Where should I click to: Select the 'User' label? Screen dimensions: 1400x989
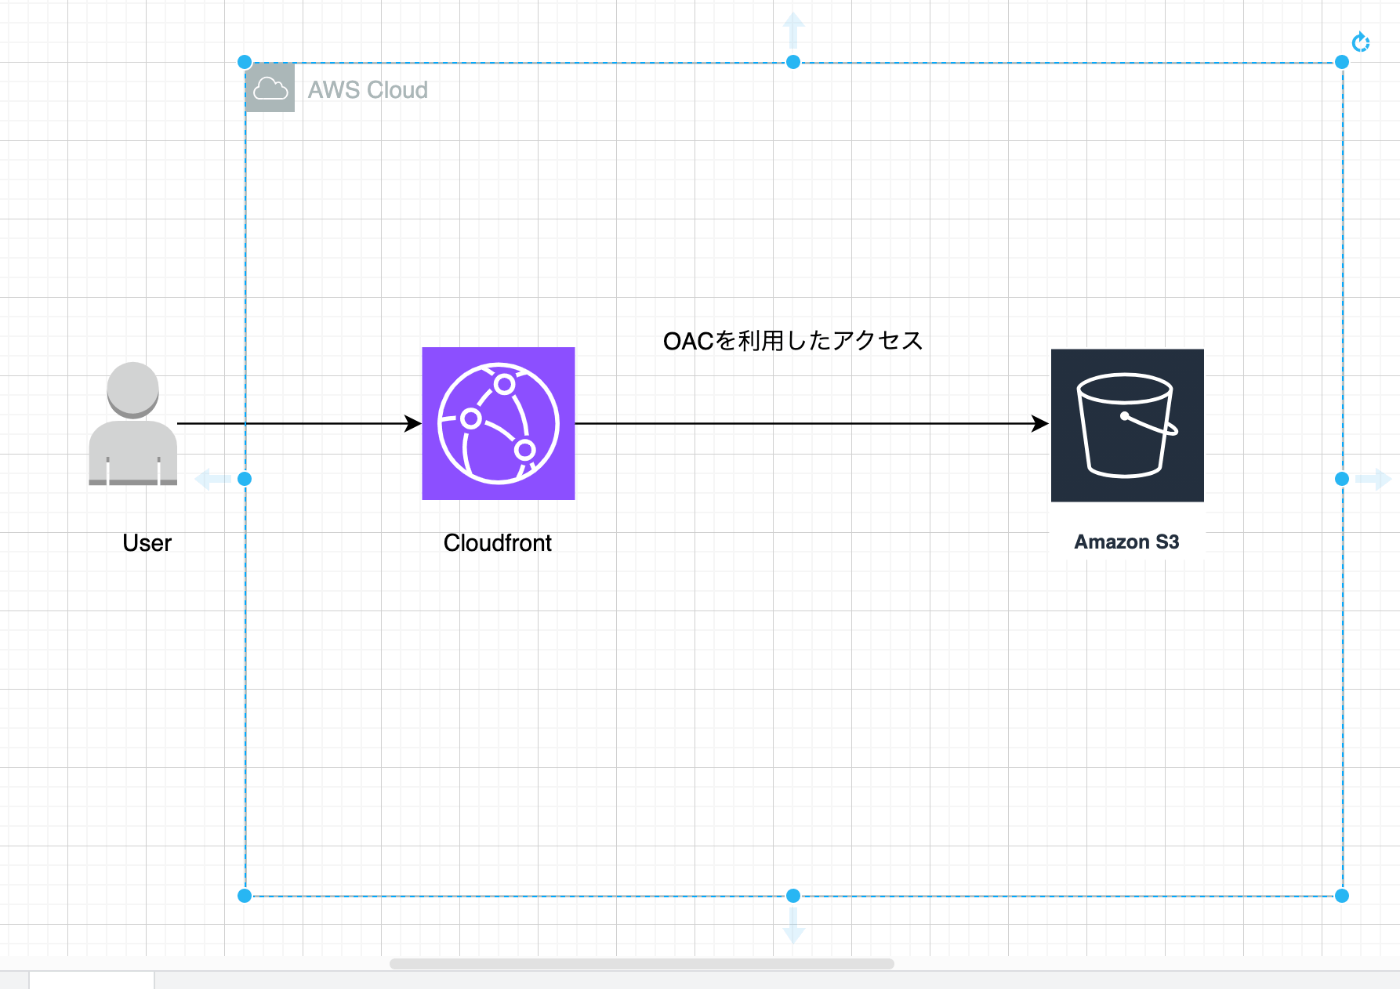147,543
